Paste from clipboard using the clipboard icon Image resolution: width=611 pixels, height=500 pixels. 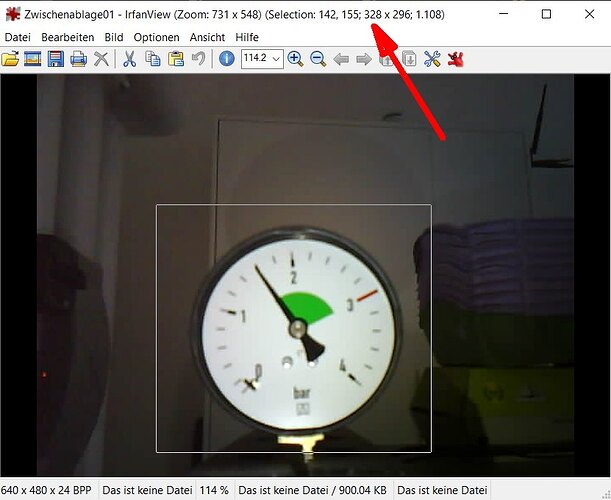(x=176, y=59)
